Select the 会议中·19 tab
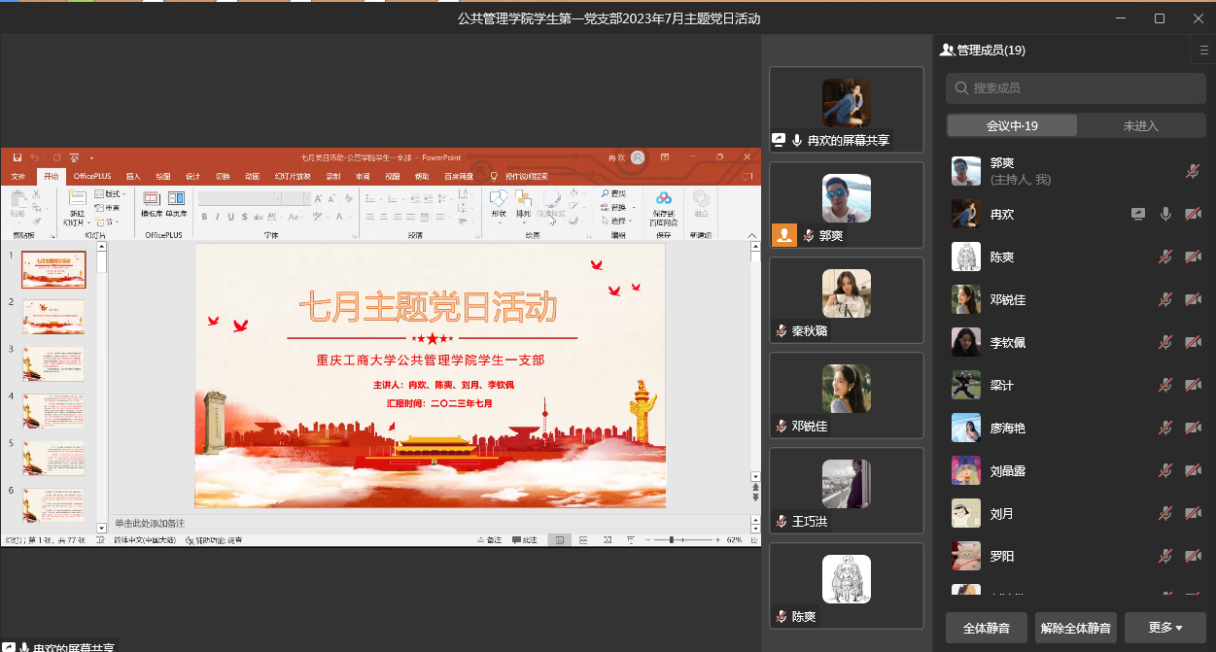Screen dimensions: 1216x652 coord(1012,126)
